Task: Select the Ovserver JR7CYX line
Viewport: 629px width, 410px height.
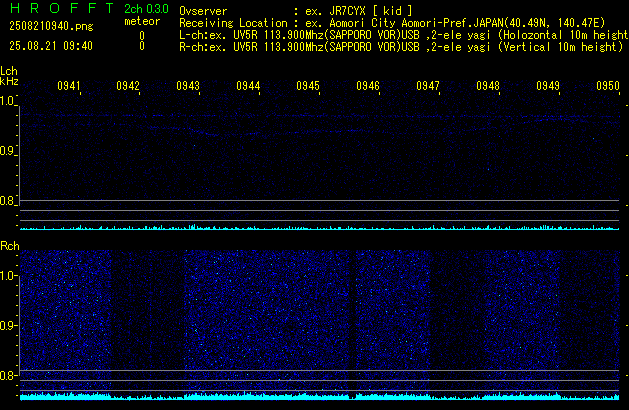Action: [296, 11]
